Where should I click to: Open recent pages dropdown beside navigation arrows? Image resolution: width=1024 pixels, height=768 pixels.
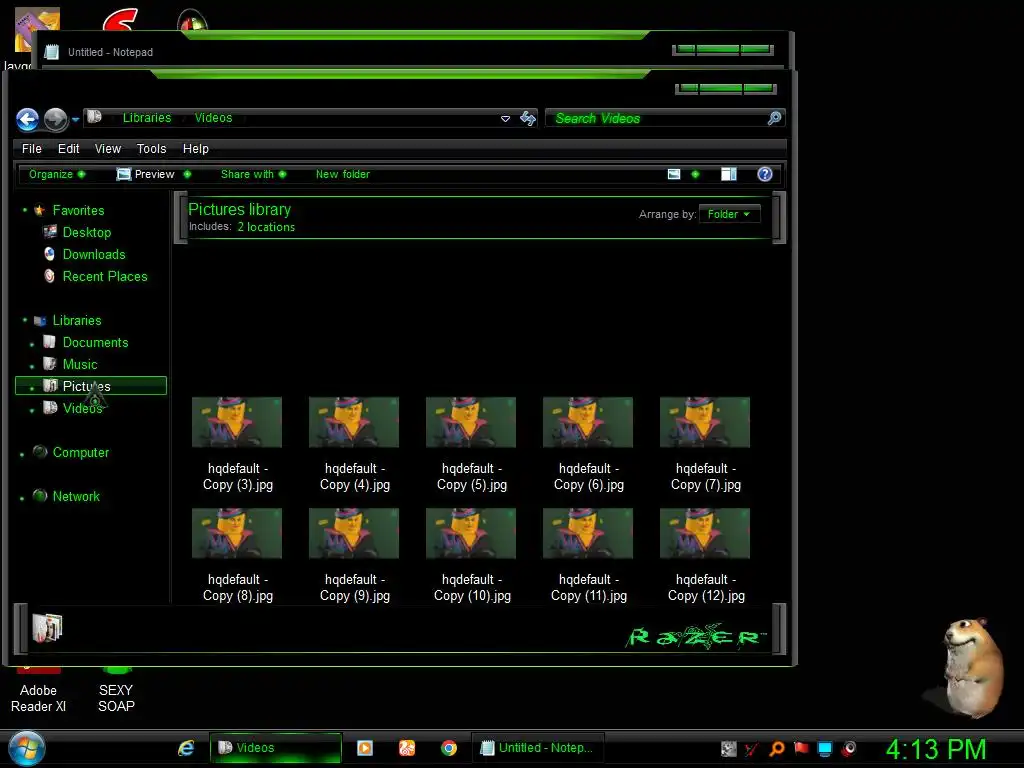75,120
